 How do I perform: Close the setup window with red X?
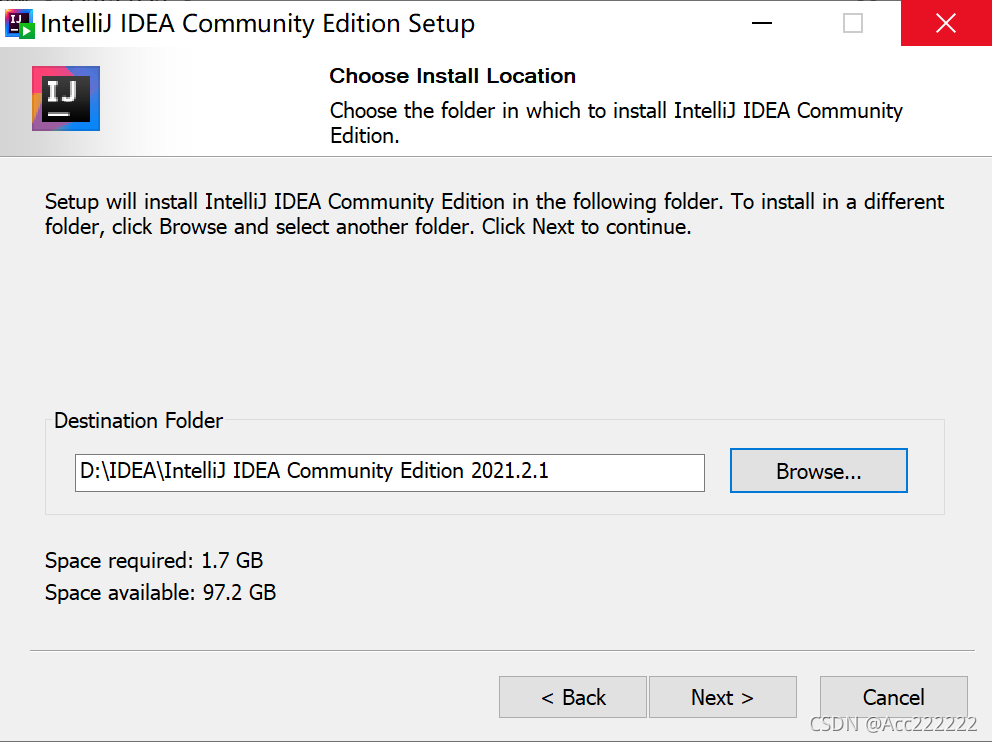[946, 23]
